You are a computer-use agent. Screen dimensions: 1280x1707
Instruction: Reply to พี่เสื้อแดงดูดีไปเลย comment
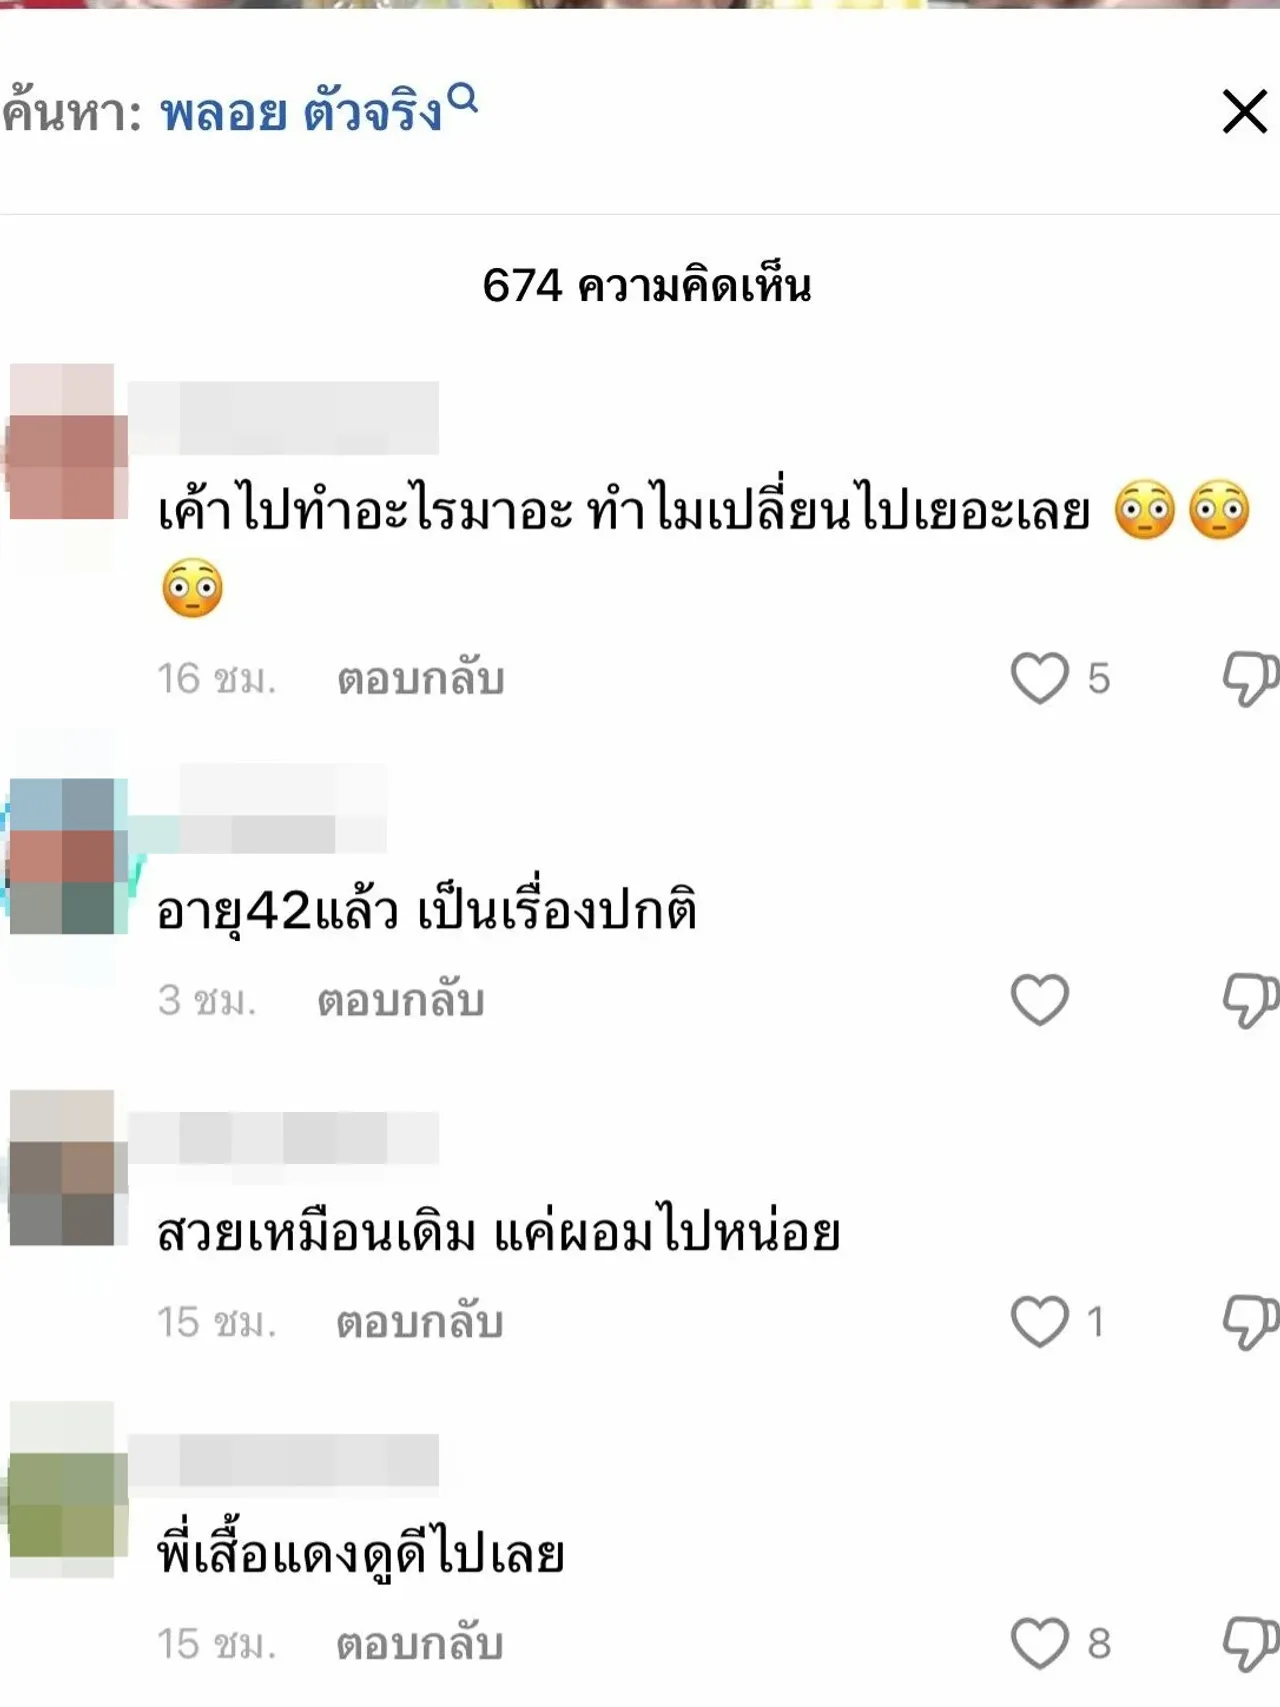tap(419, 1644)
